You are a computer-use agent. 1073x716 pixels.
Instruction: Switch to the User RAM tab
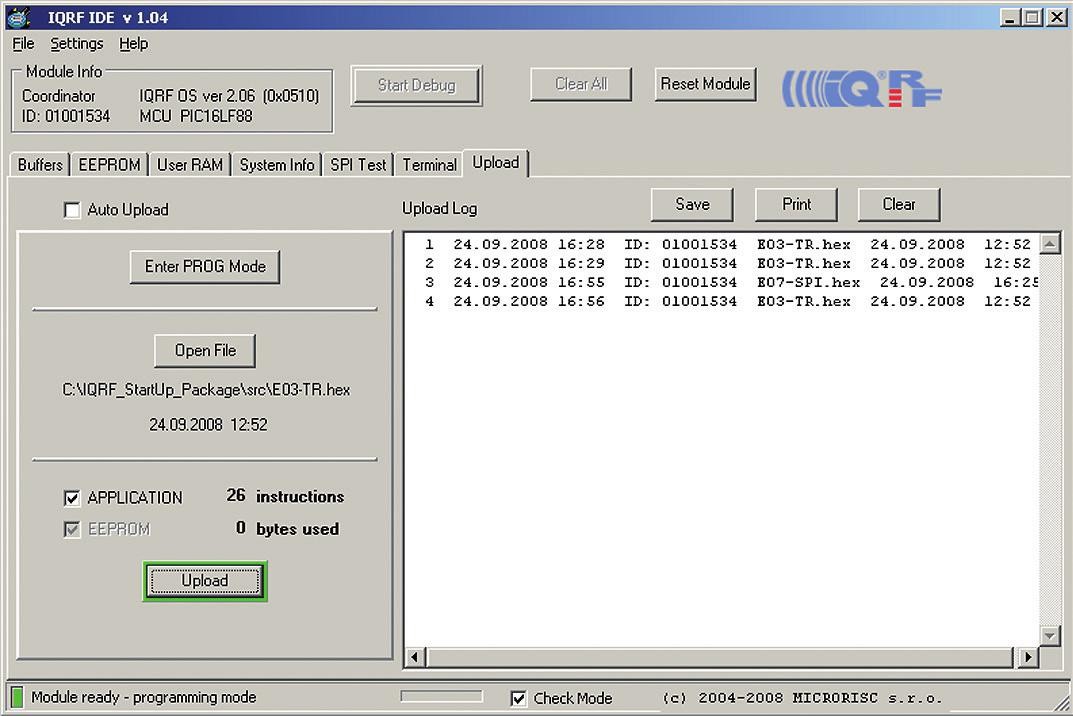190,165
